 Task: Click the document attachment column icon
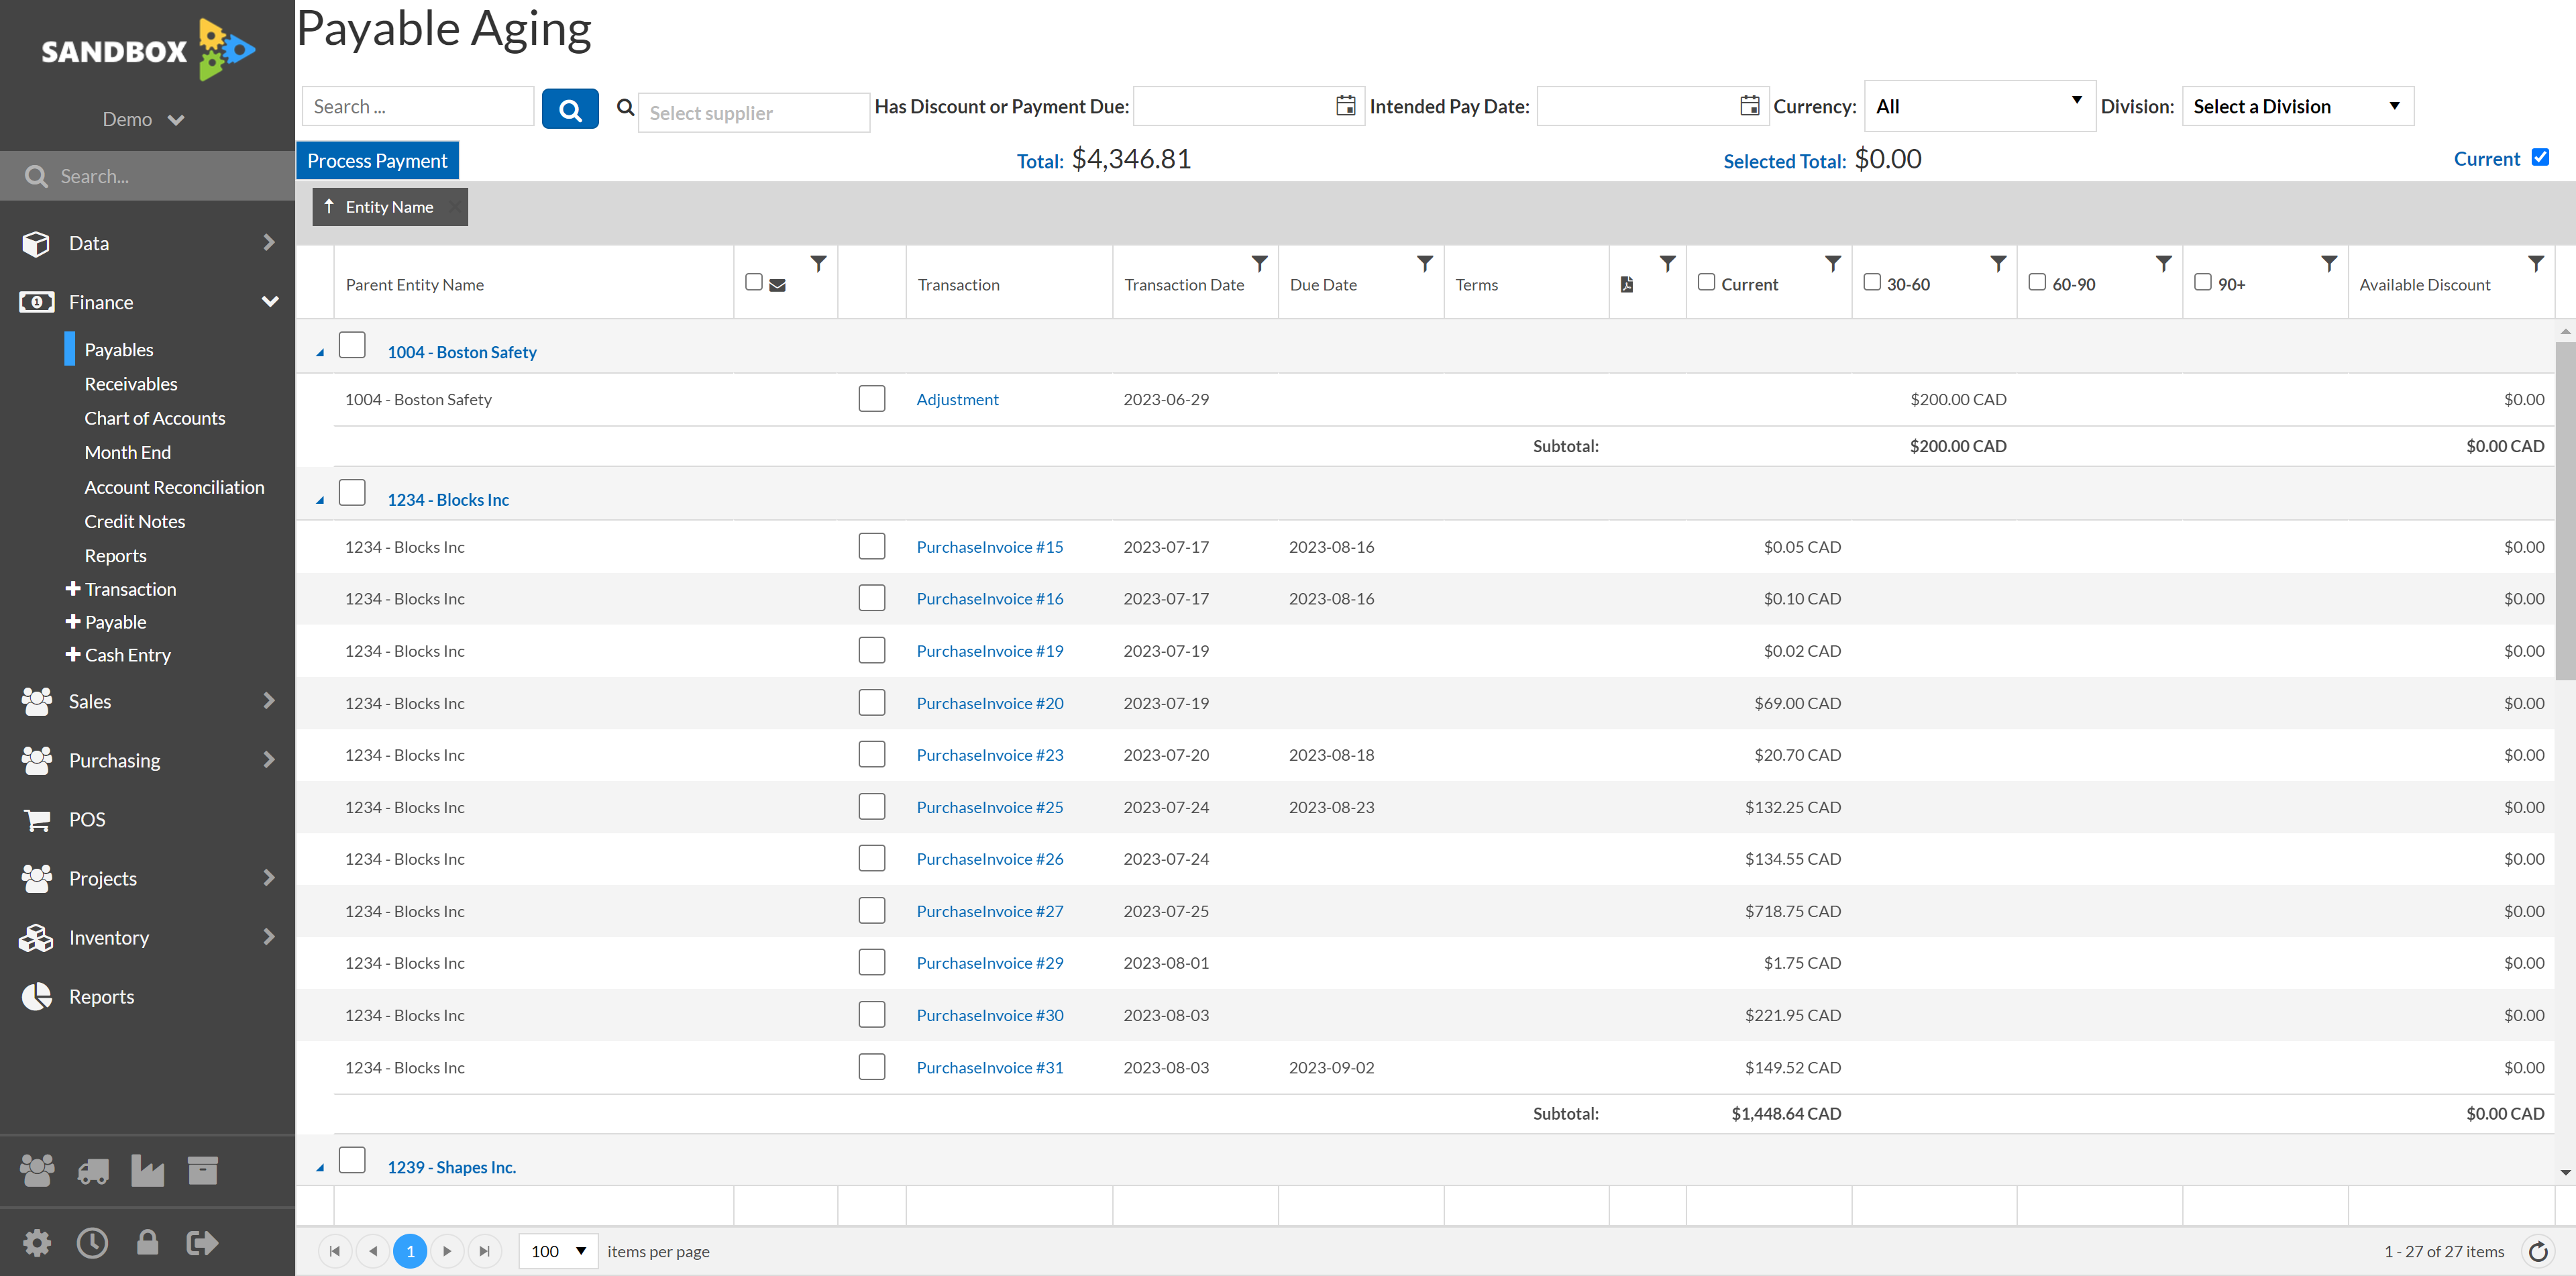(1627, 285)
